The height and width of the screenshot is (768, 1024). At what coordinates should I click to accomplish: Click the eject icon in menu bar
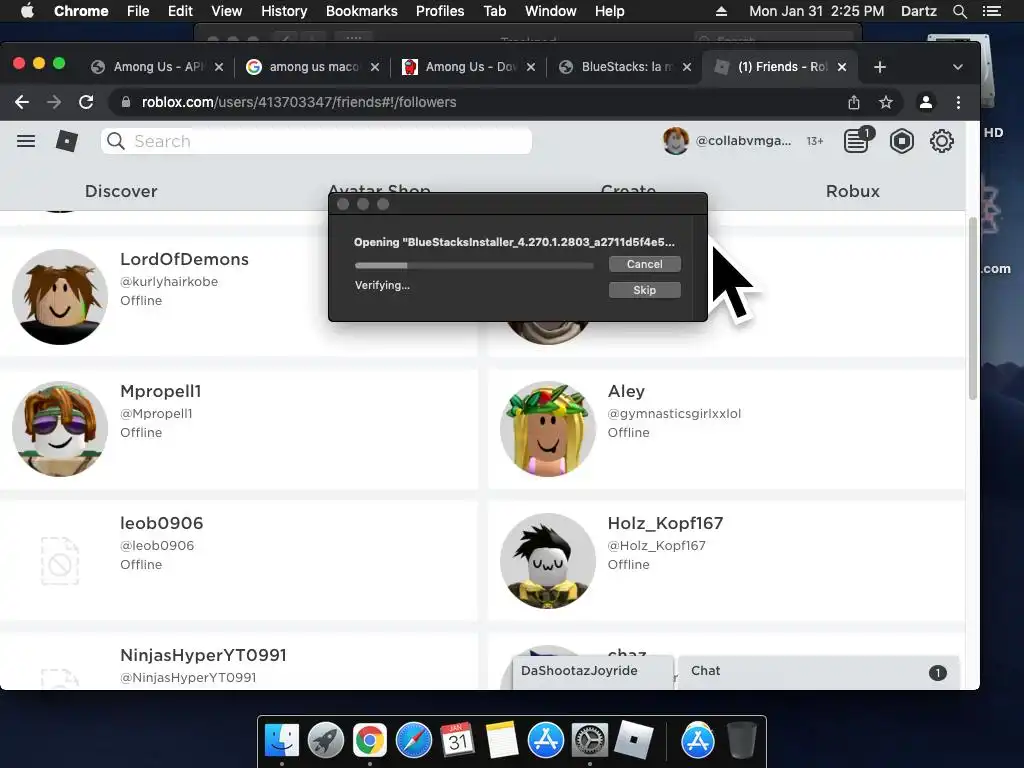pos(721,11)
